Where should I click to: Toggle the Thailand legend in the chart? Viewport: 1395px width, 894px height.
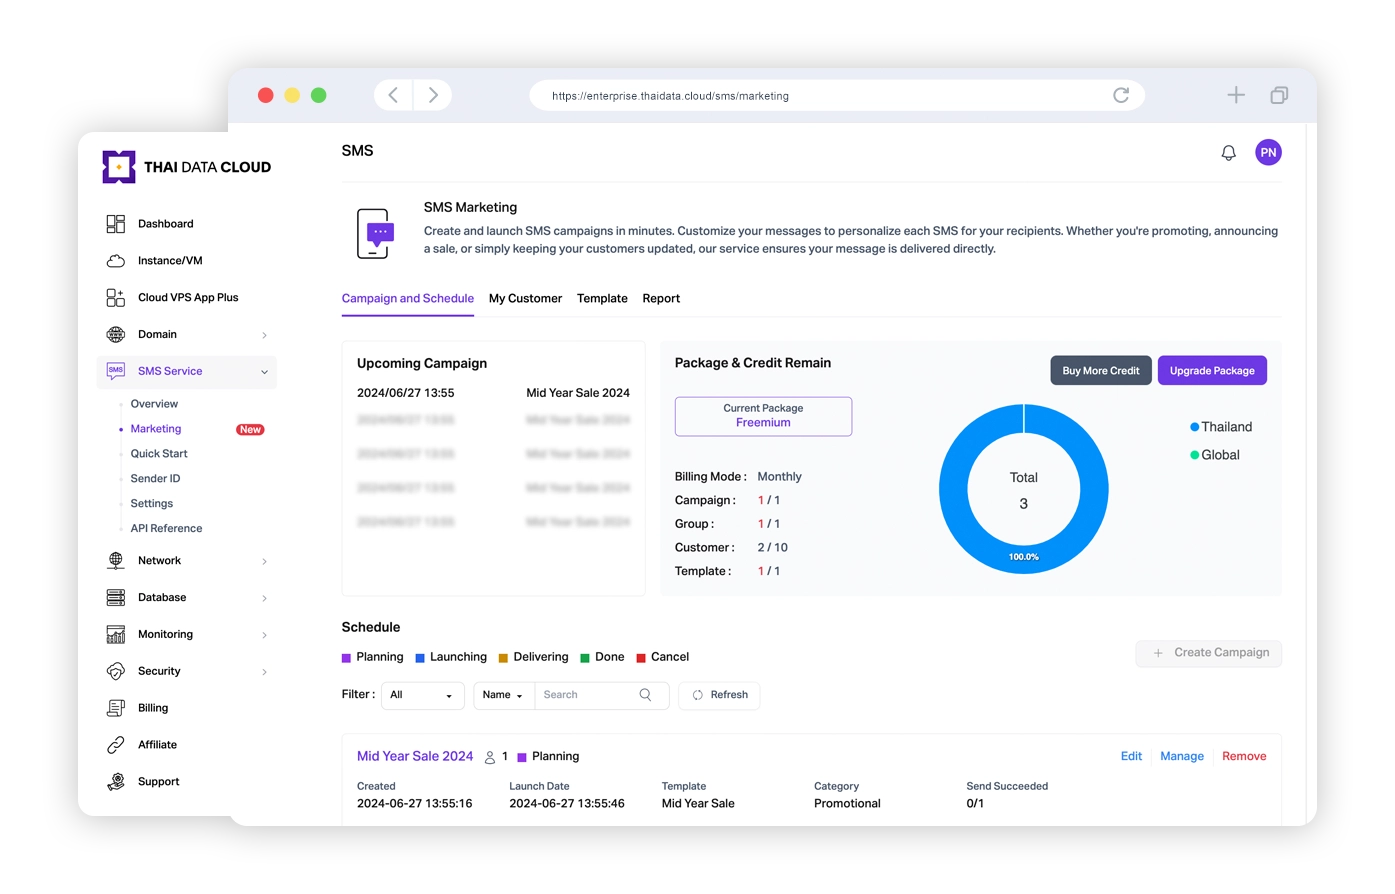(1220, 427)
